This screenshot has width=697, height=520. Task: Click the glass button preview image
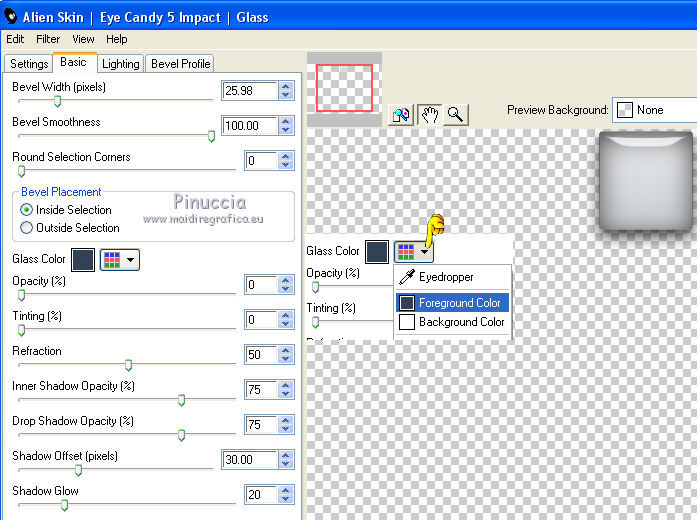[x=645, y=180]
